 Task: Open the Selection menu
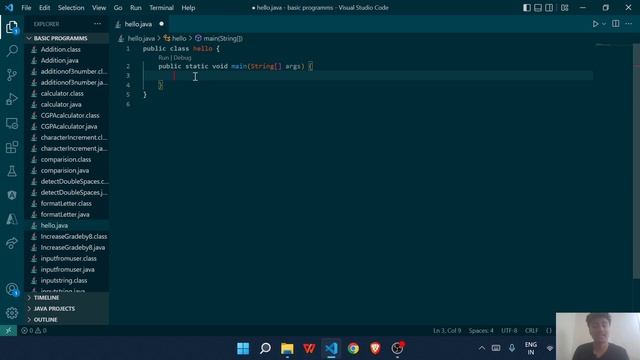coord(71,8)
